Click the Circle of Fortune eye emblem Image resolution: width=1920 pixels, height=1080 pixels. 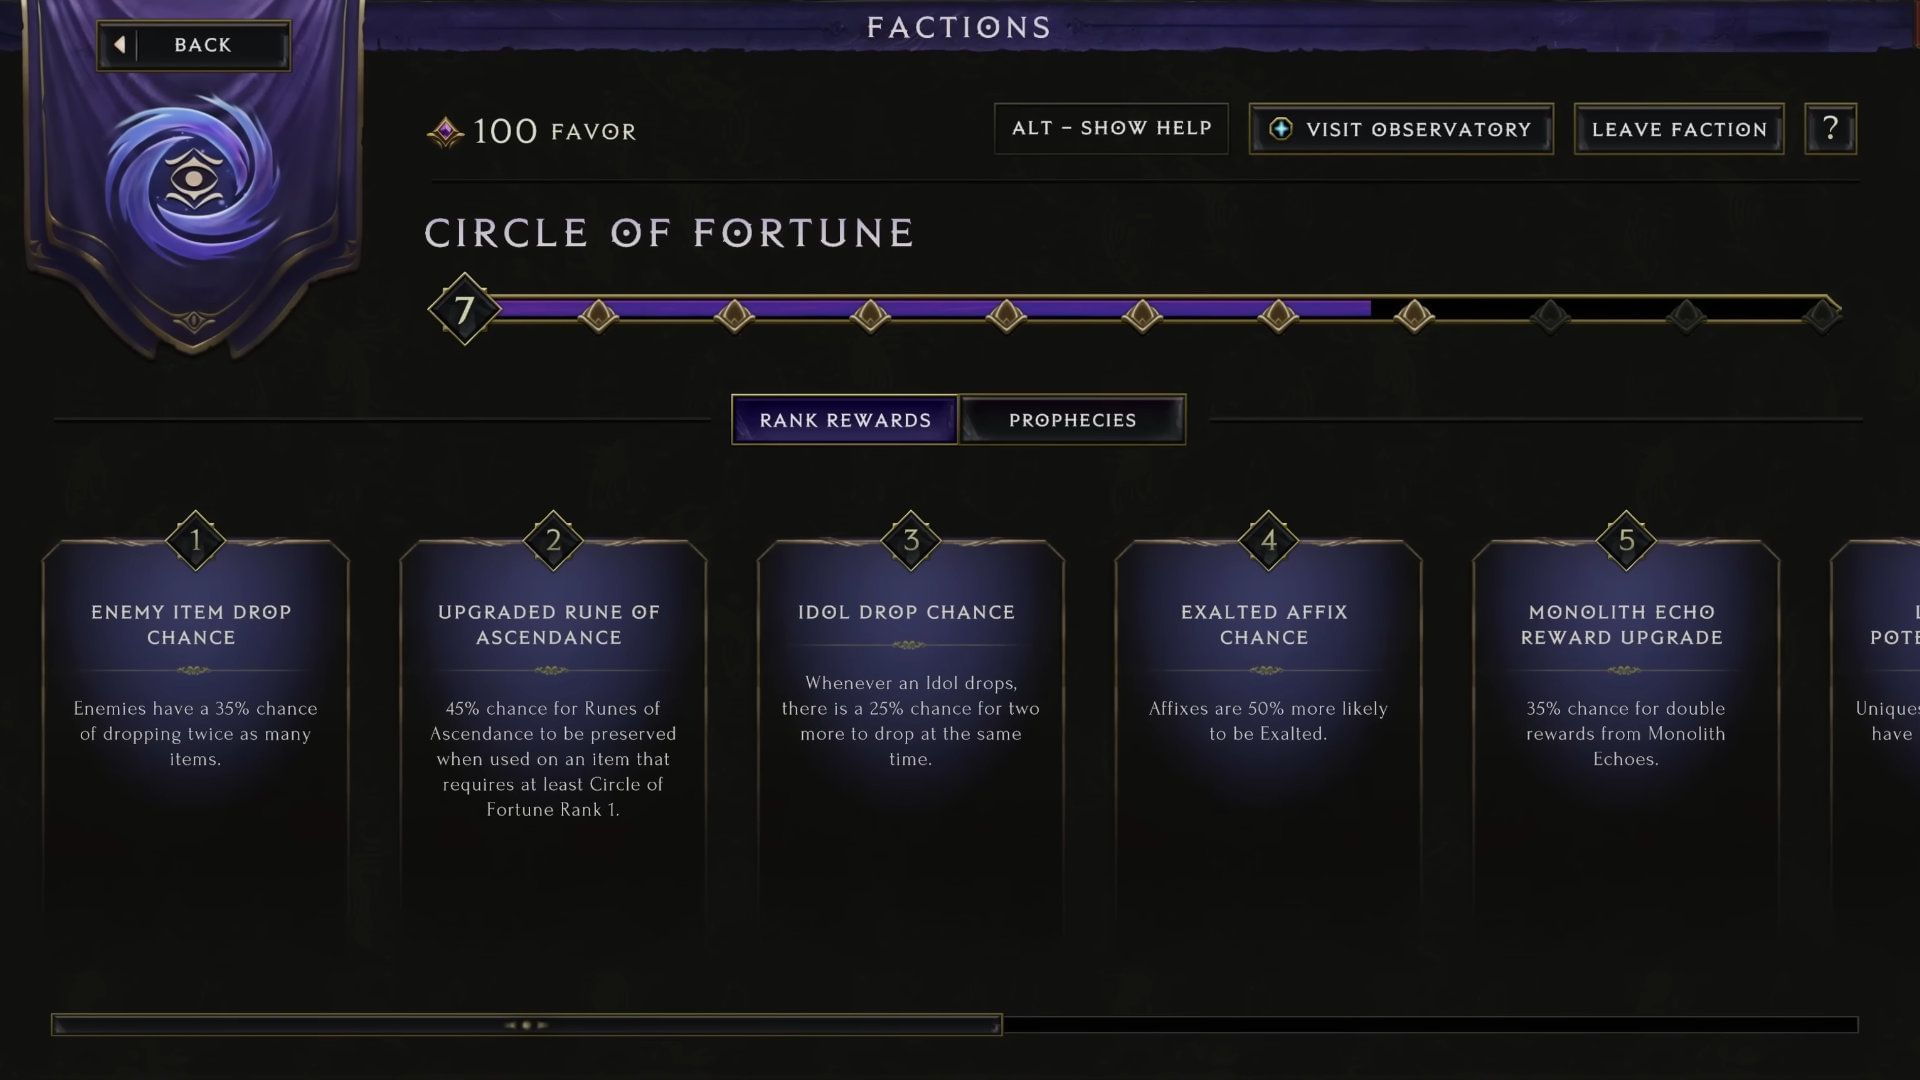(191, 180)
